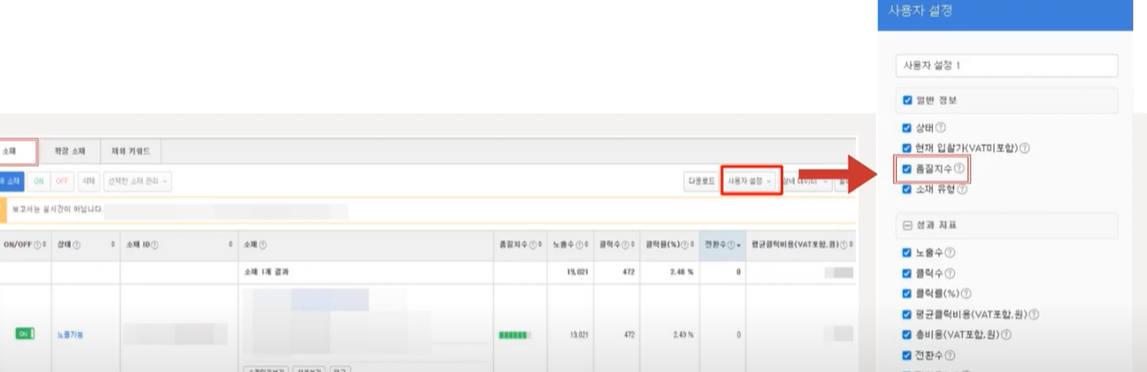Uncheck the 클릭수 checkbox in settings
Image resolution: width=1147 pixels, height=372 pixels.
click(907, 273)
